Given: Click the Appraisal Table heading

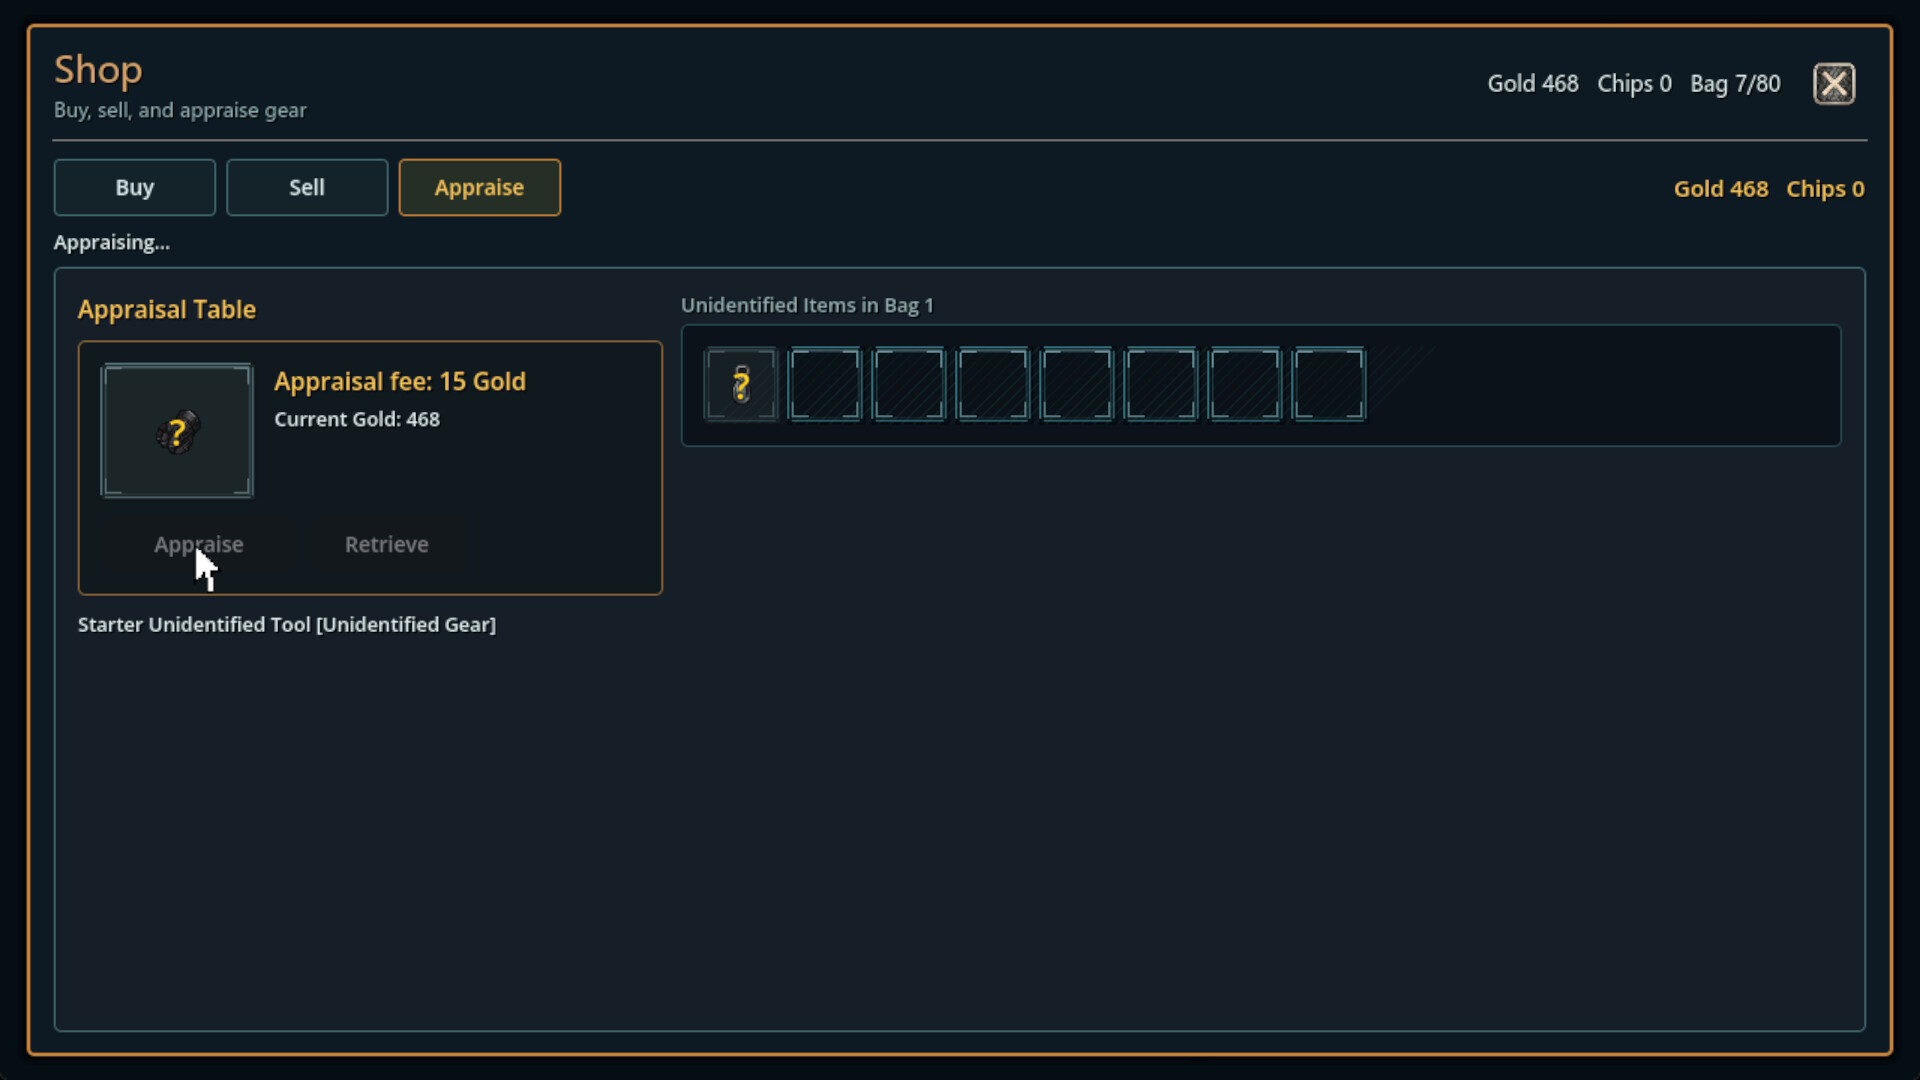Looking at the screenshot, I should 167,309.
